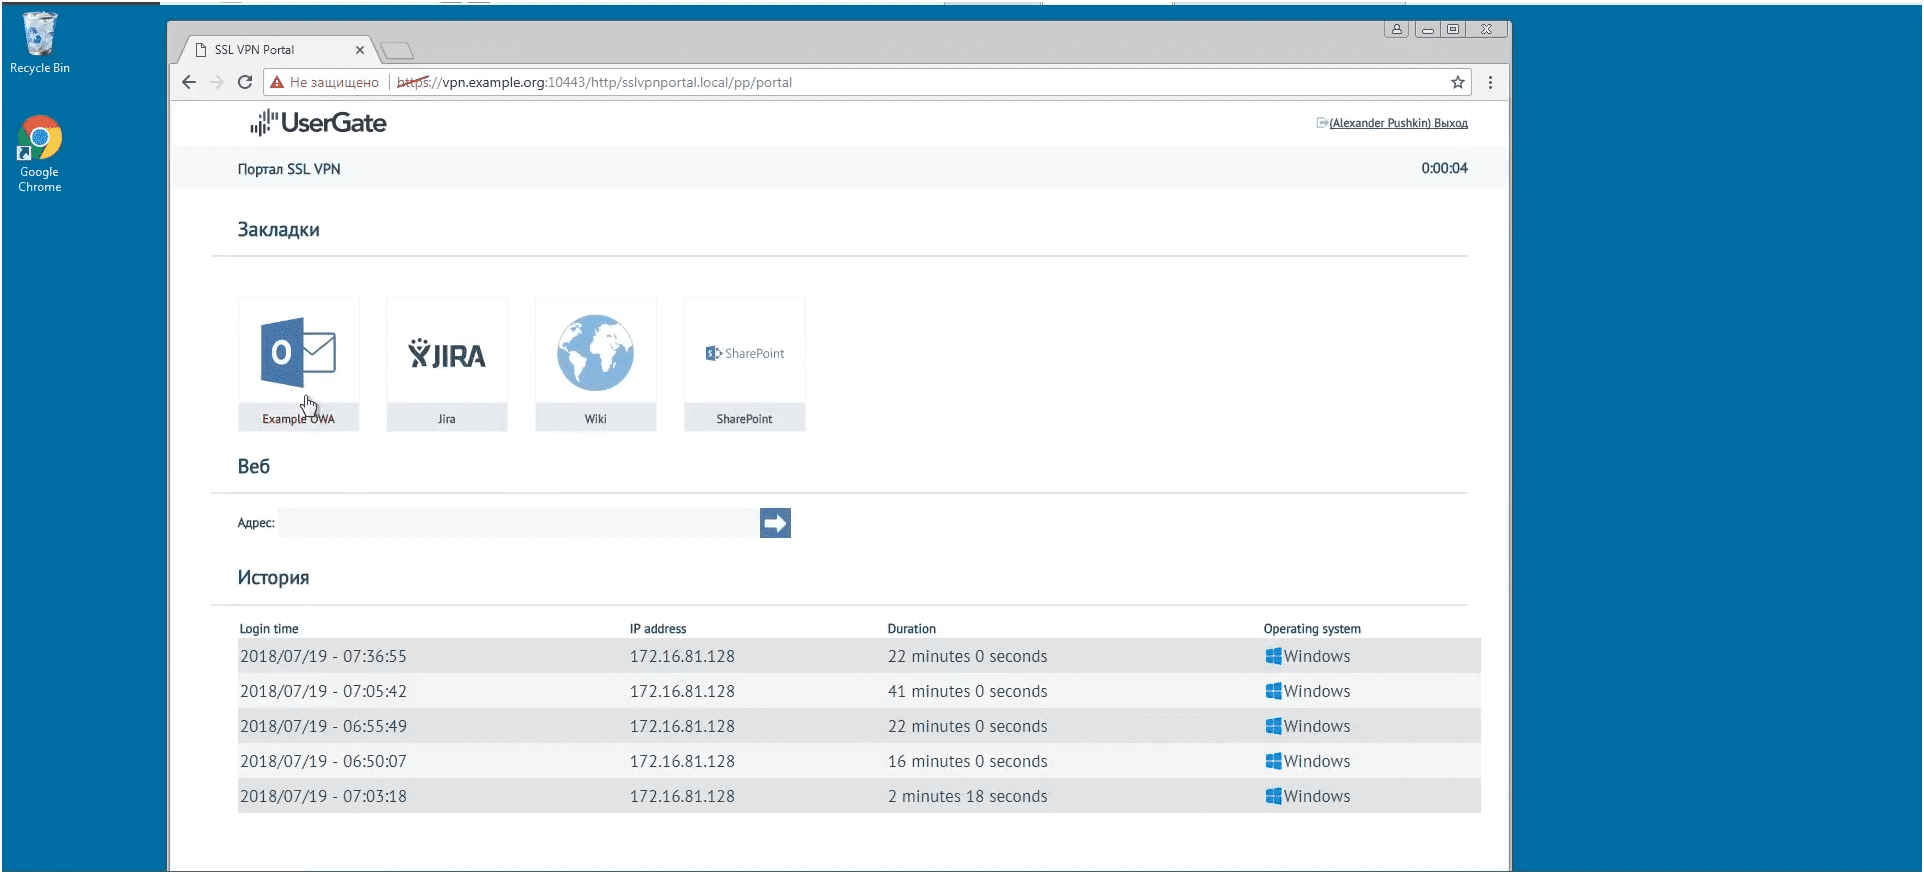Click the Chrome profile user icon
This screenshot has width=1924, height=872.
1396,29
